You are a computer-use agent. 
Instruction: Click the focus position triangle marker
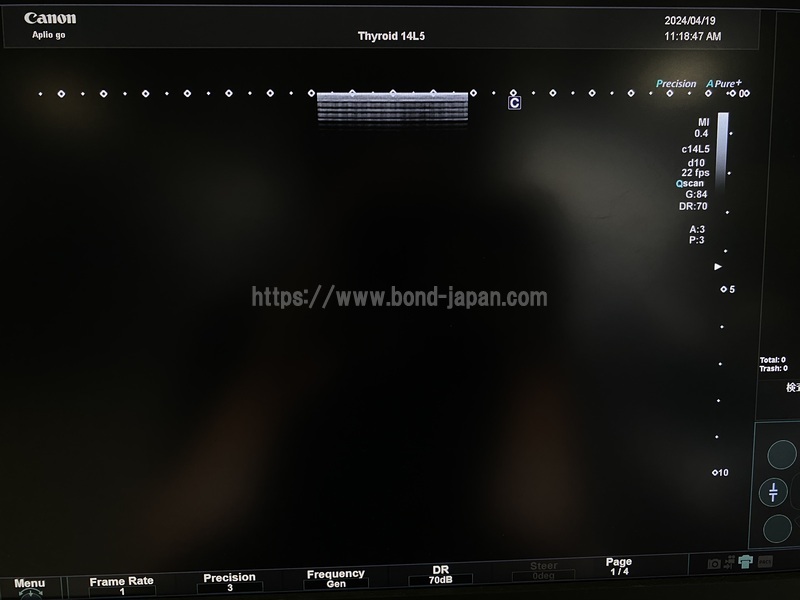(718, 267)
